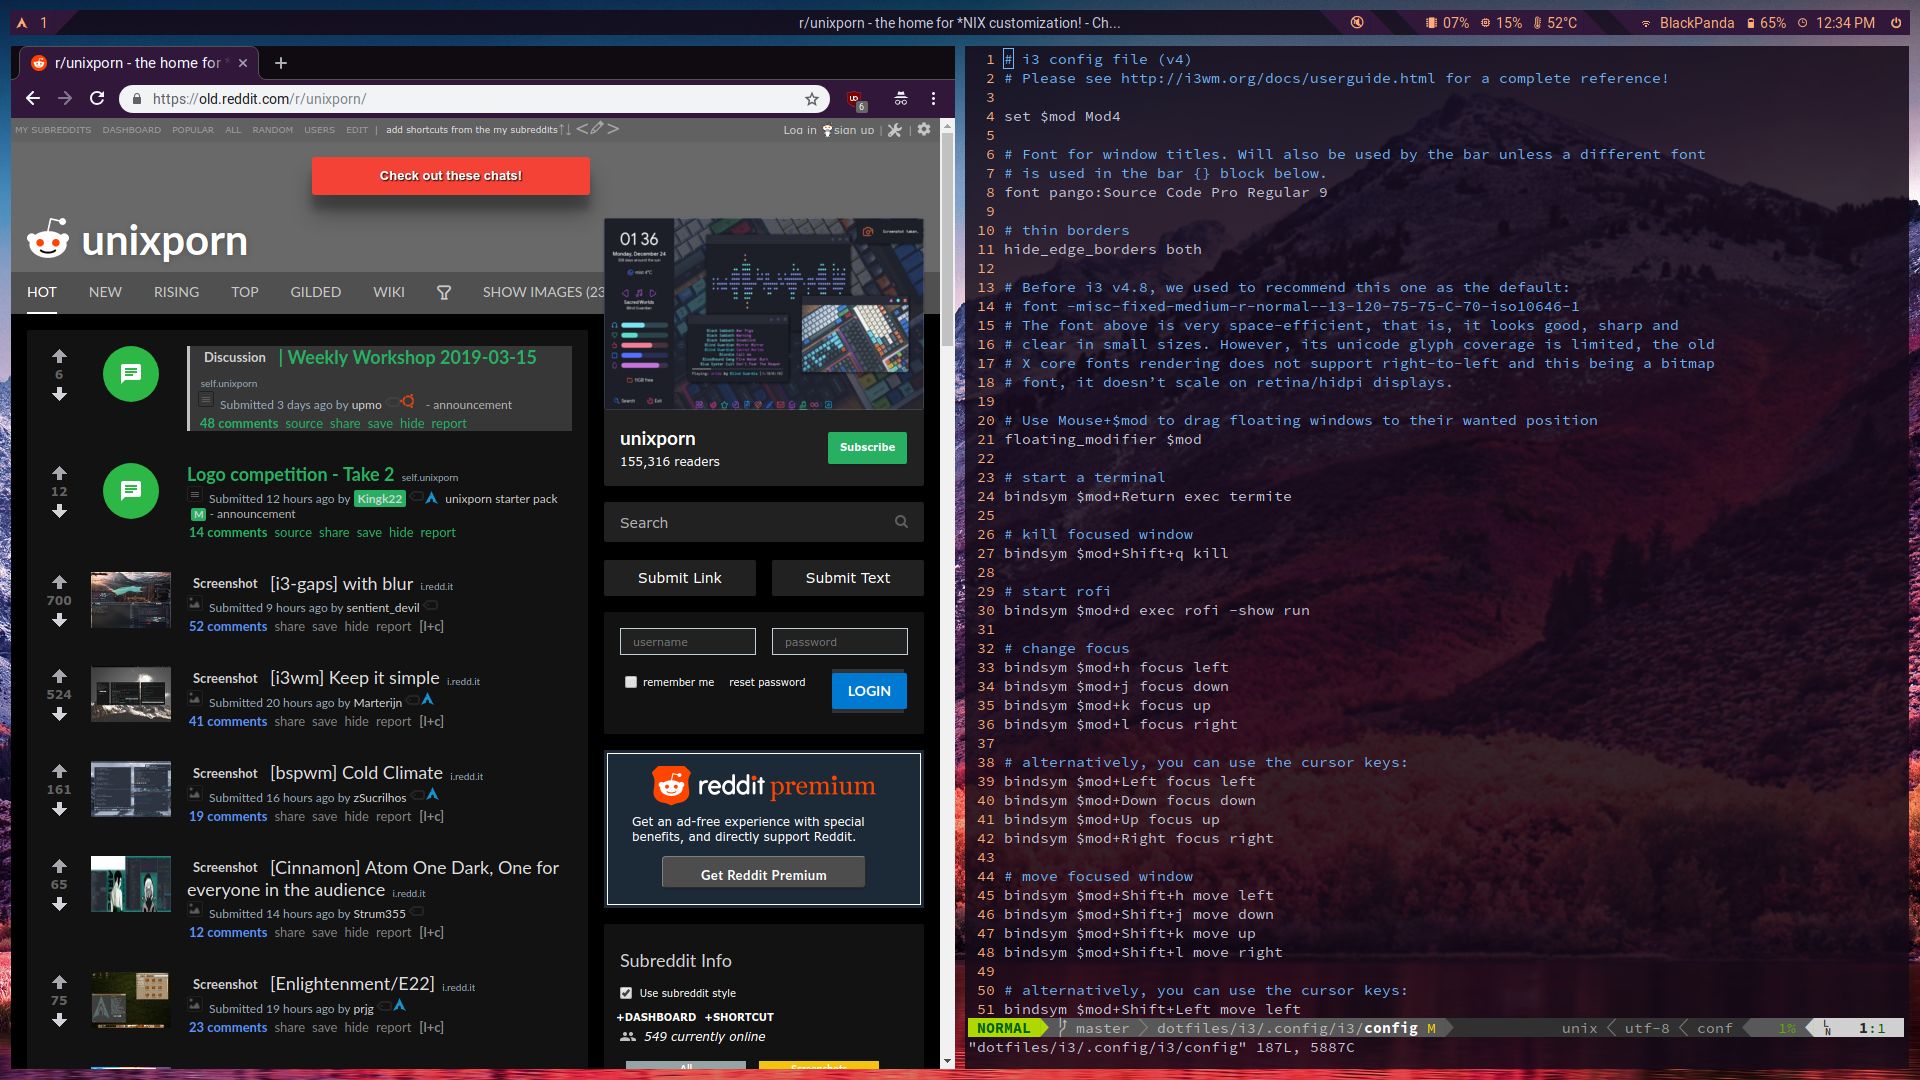
Task: Click the search magnifier icon in sidebar
Action: [x=901, y=522]
